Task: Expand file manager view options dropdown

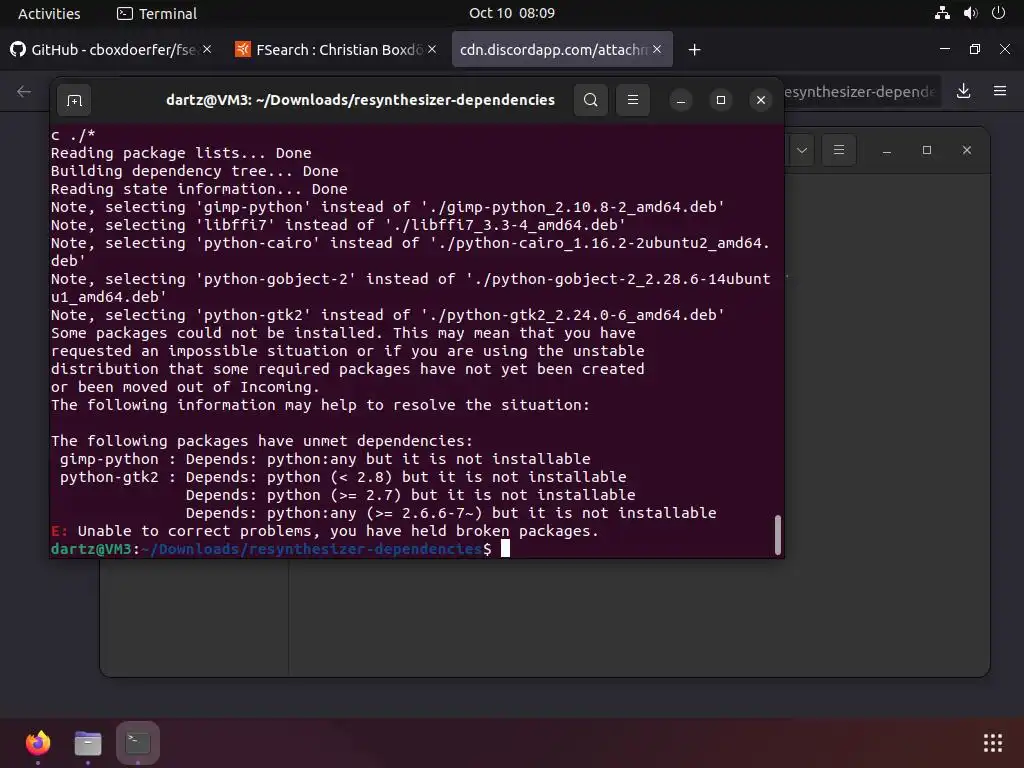Action: click(x=802, y=150)
